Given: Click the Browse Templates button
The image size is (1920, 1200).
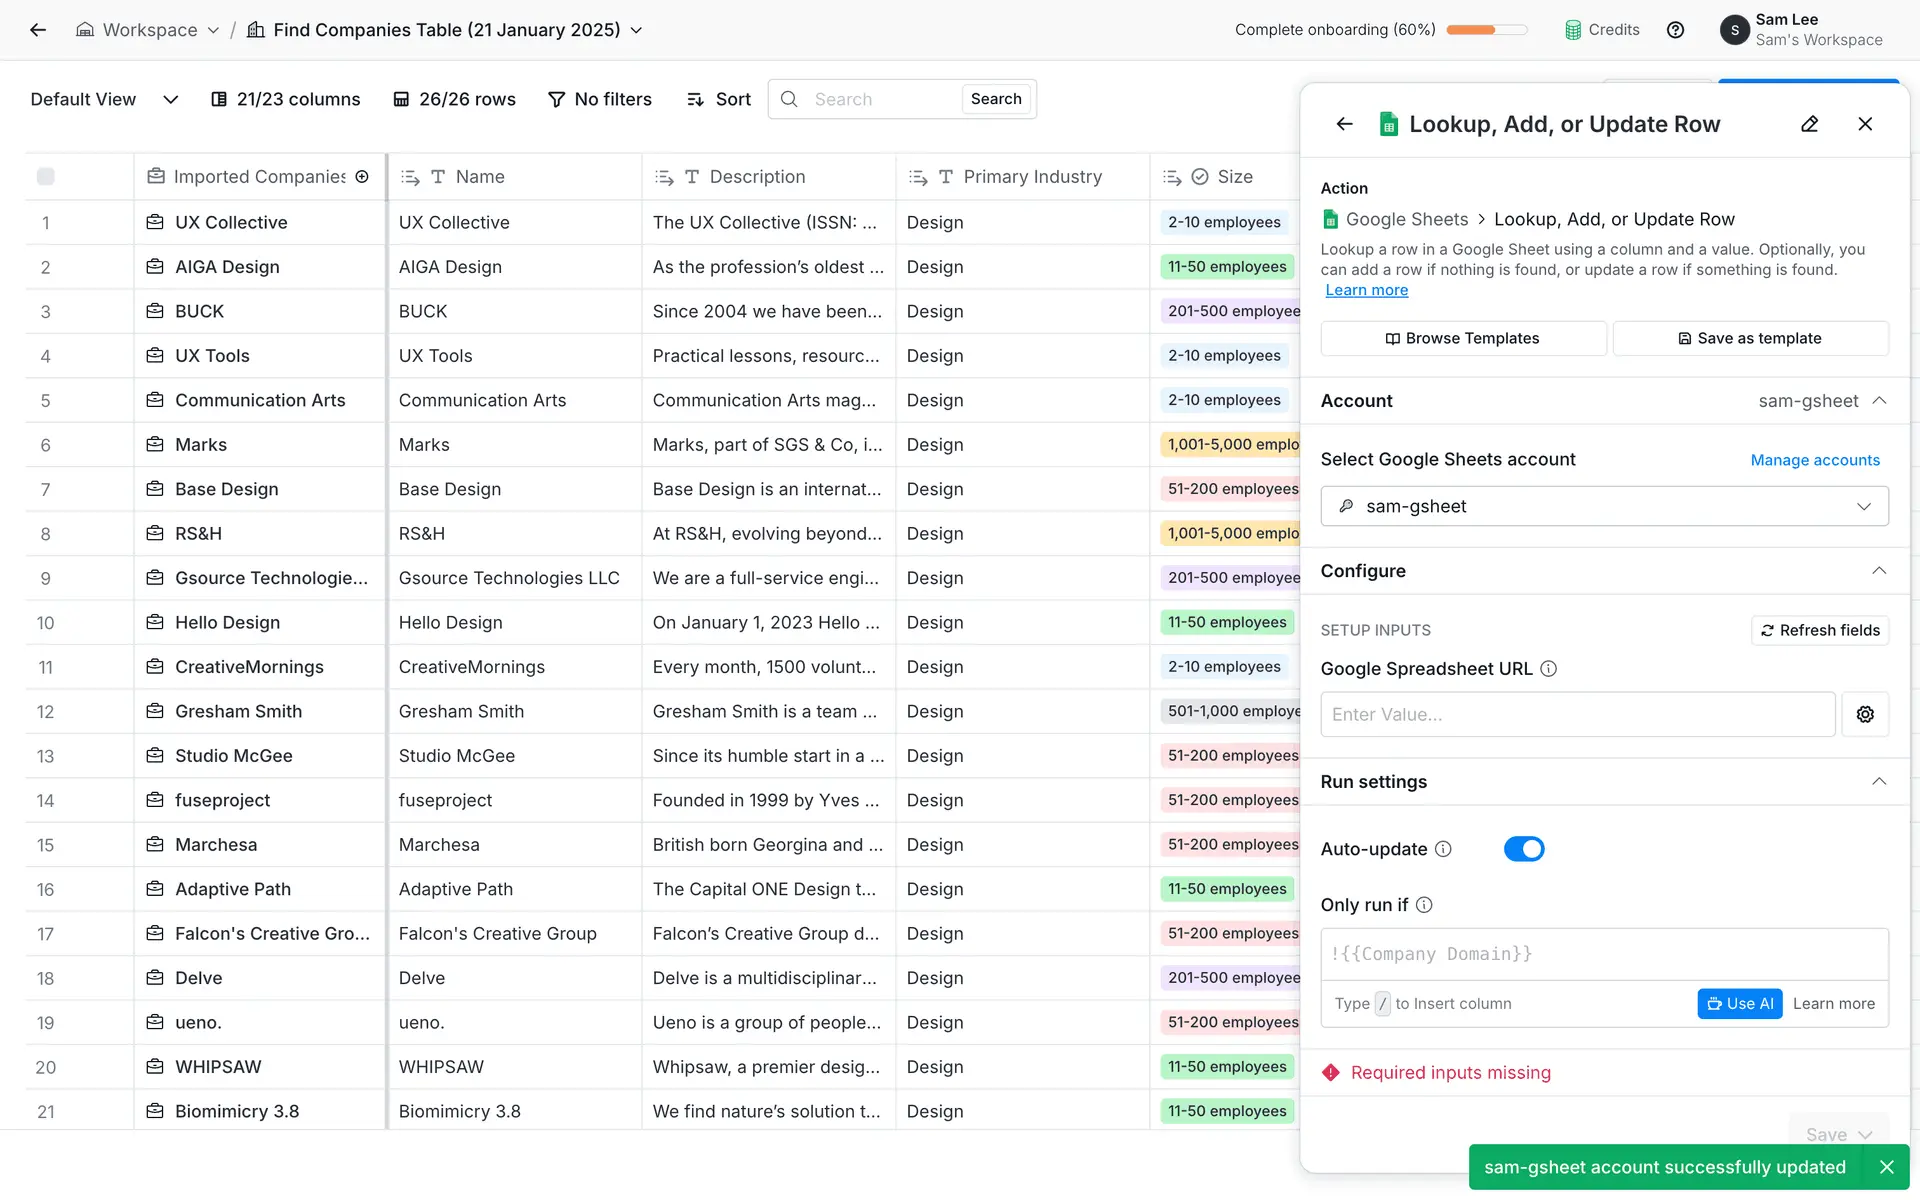Looking at the screenshot, I should click(x=1462, y=338).
